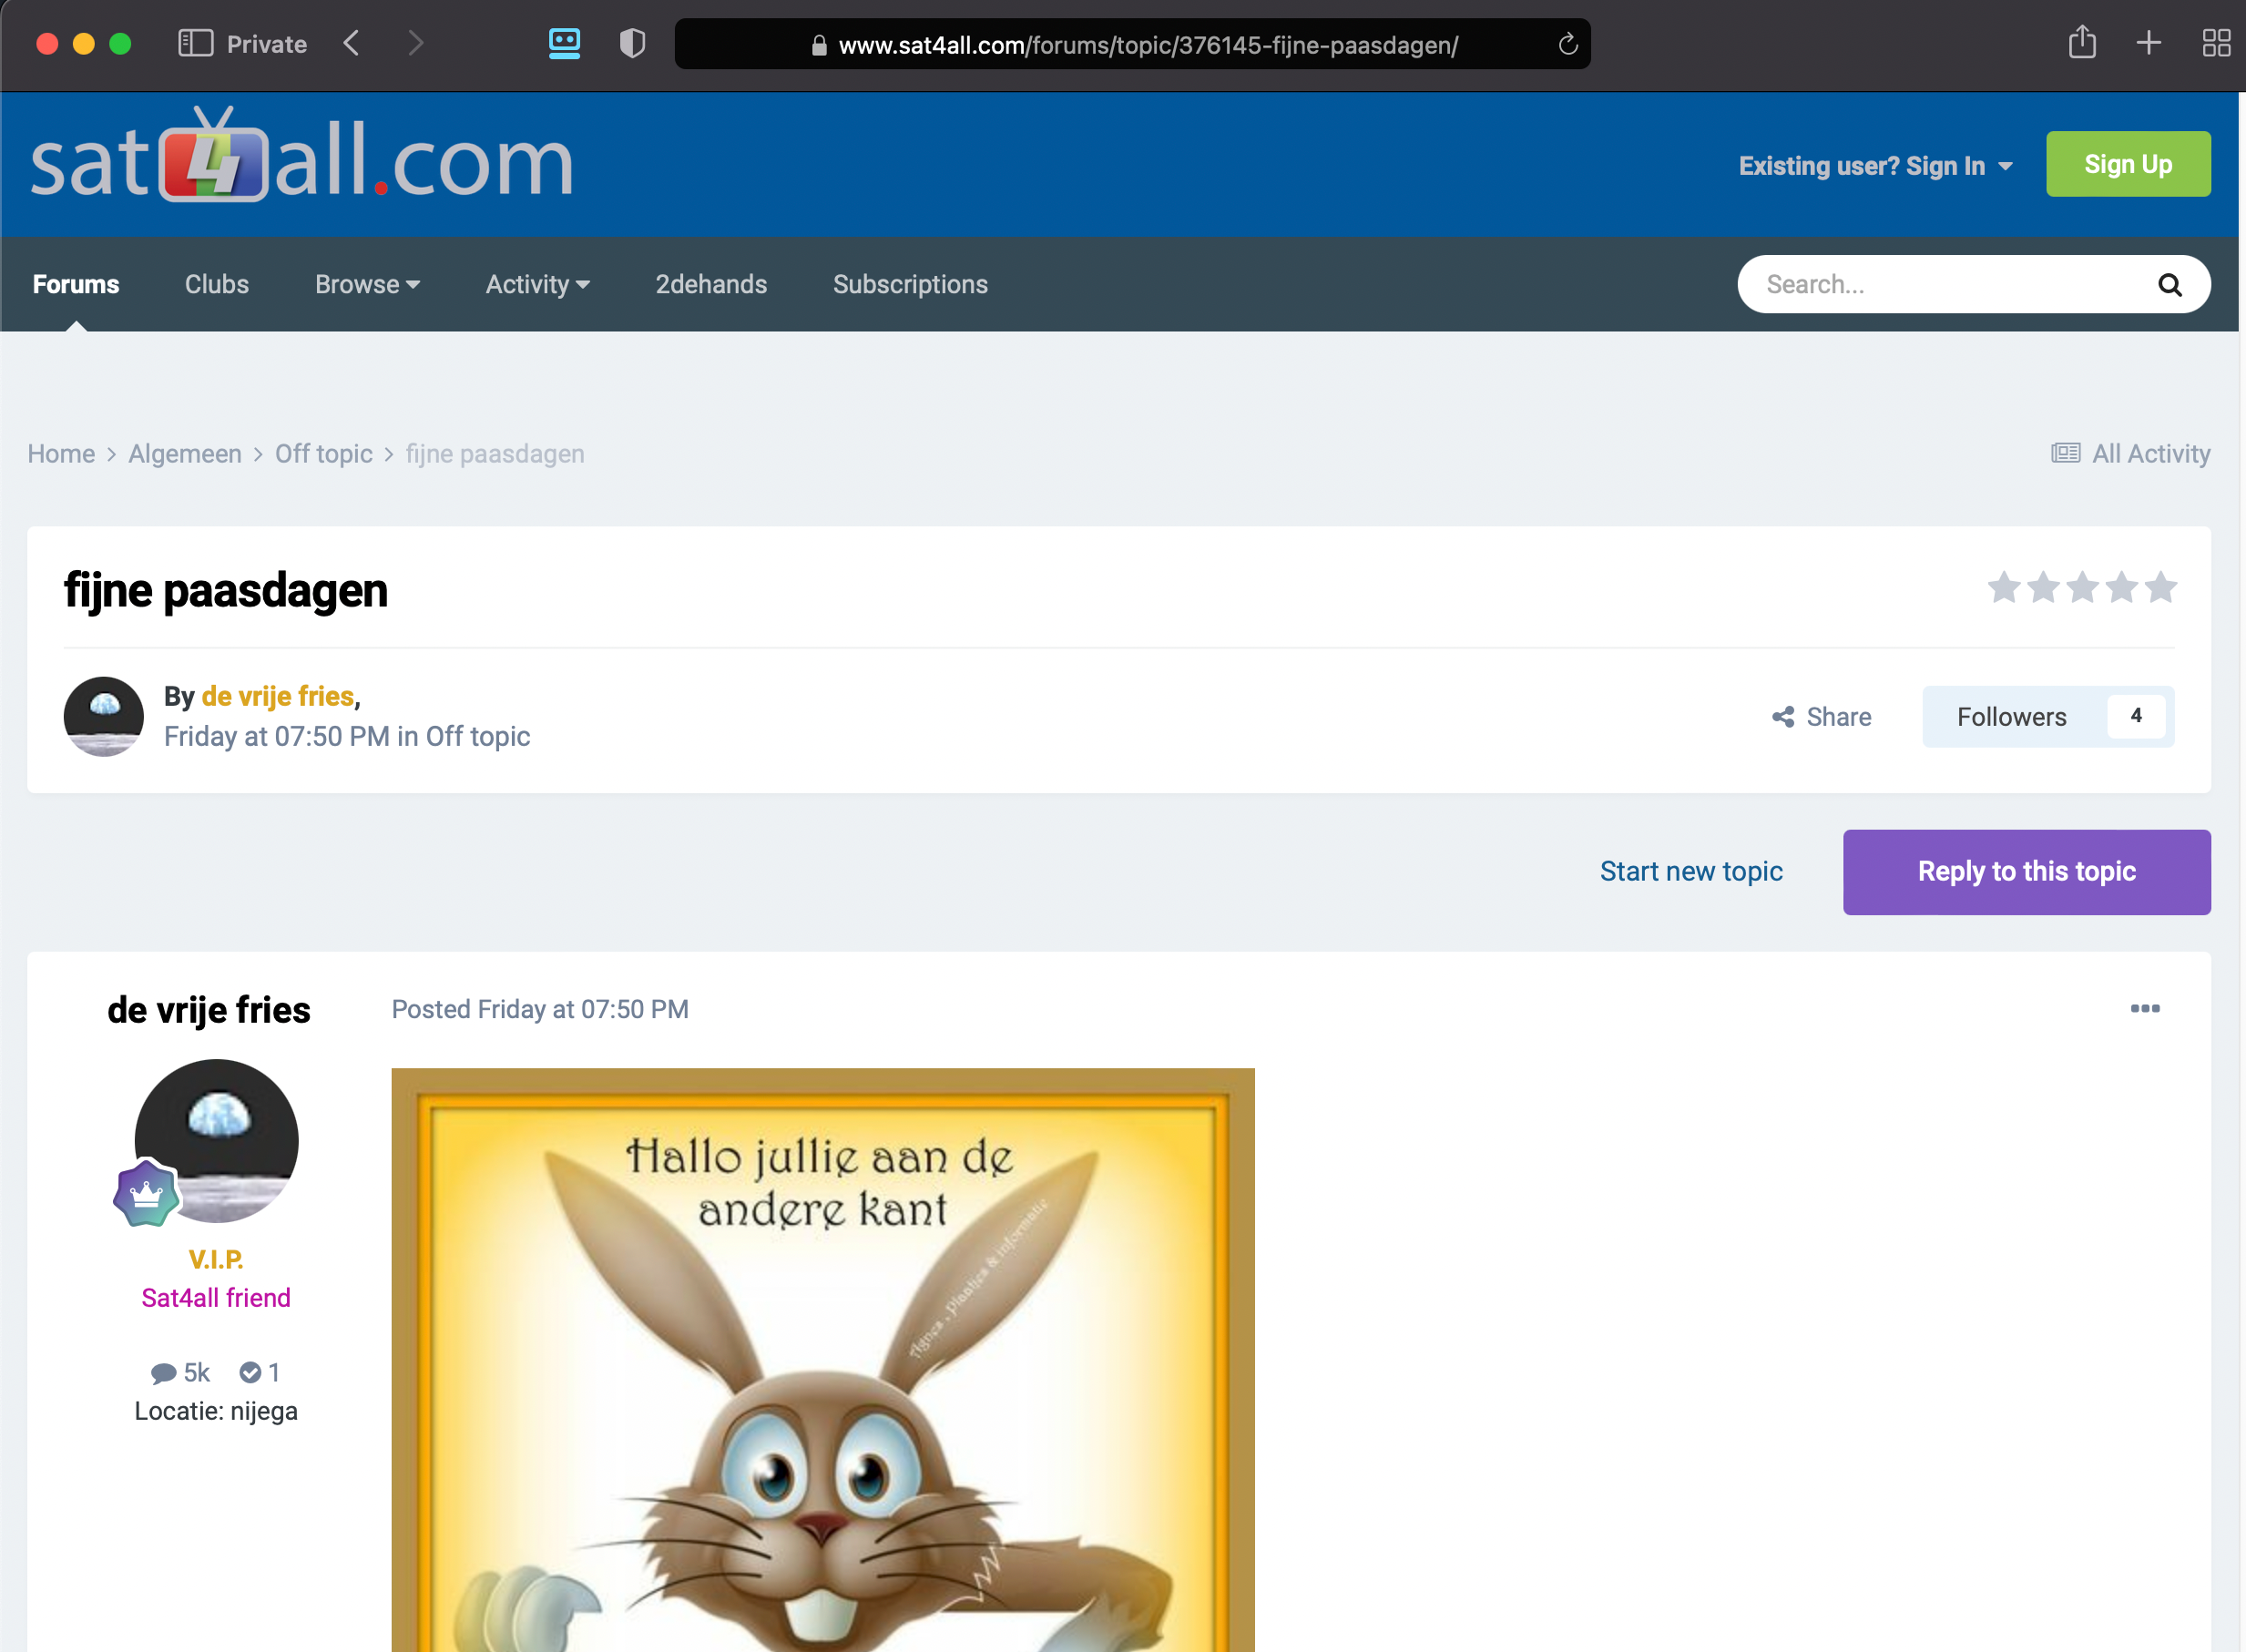This screenshot has width=2246, height=1652.
Task: Go back with the browser back arrow
Action: pyautogui.click(x=351, y=43)
